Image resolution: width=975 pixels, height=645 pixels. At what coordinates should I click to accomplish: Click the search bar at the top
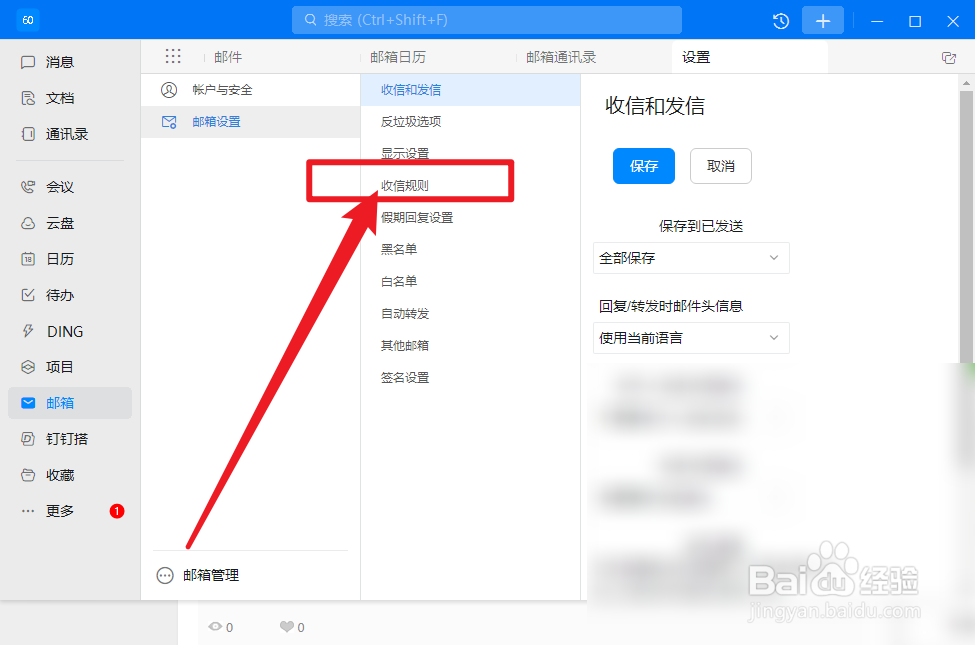(x=486, y=20)
